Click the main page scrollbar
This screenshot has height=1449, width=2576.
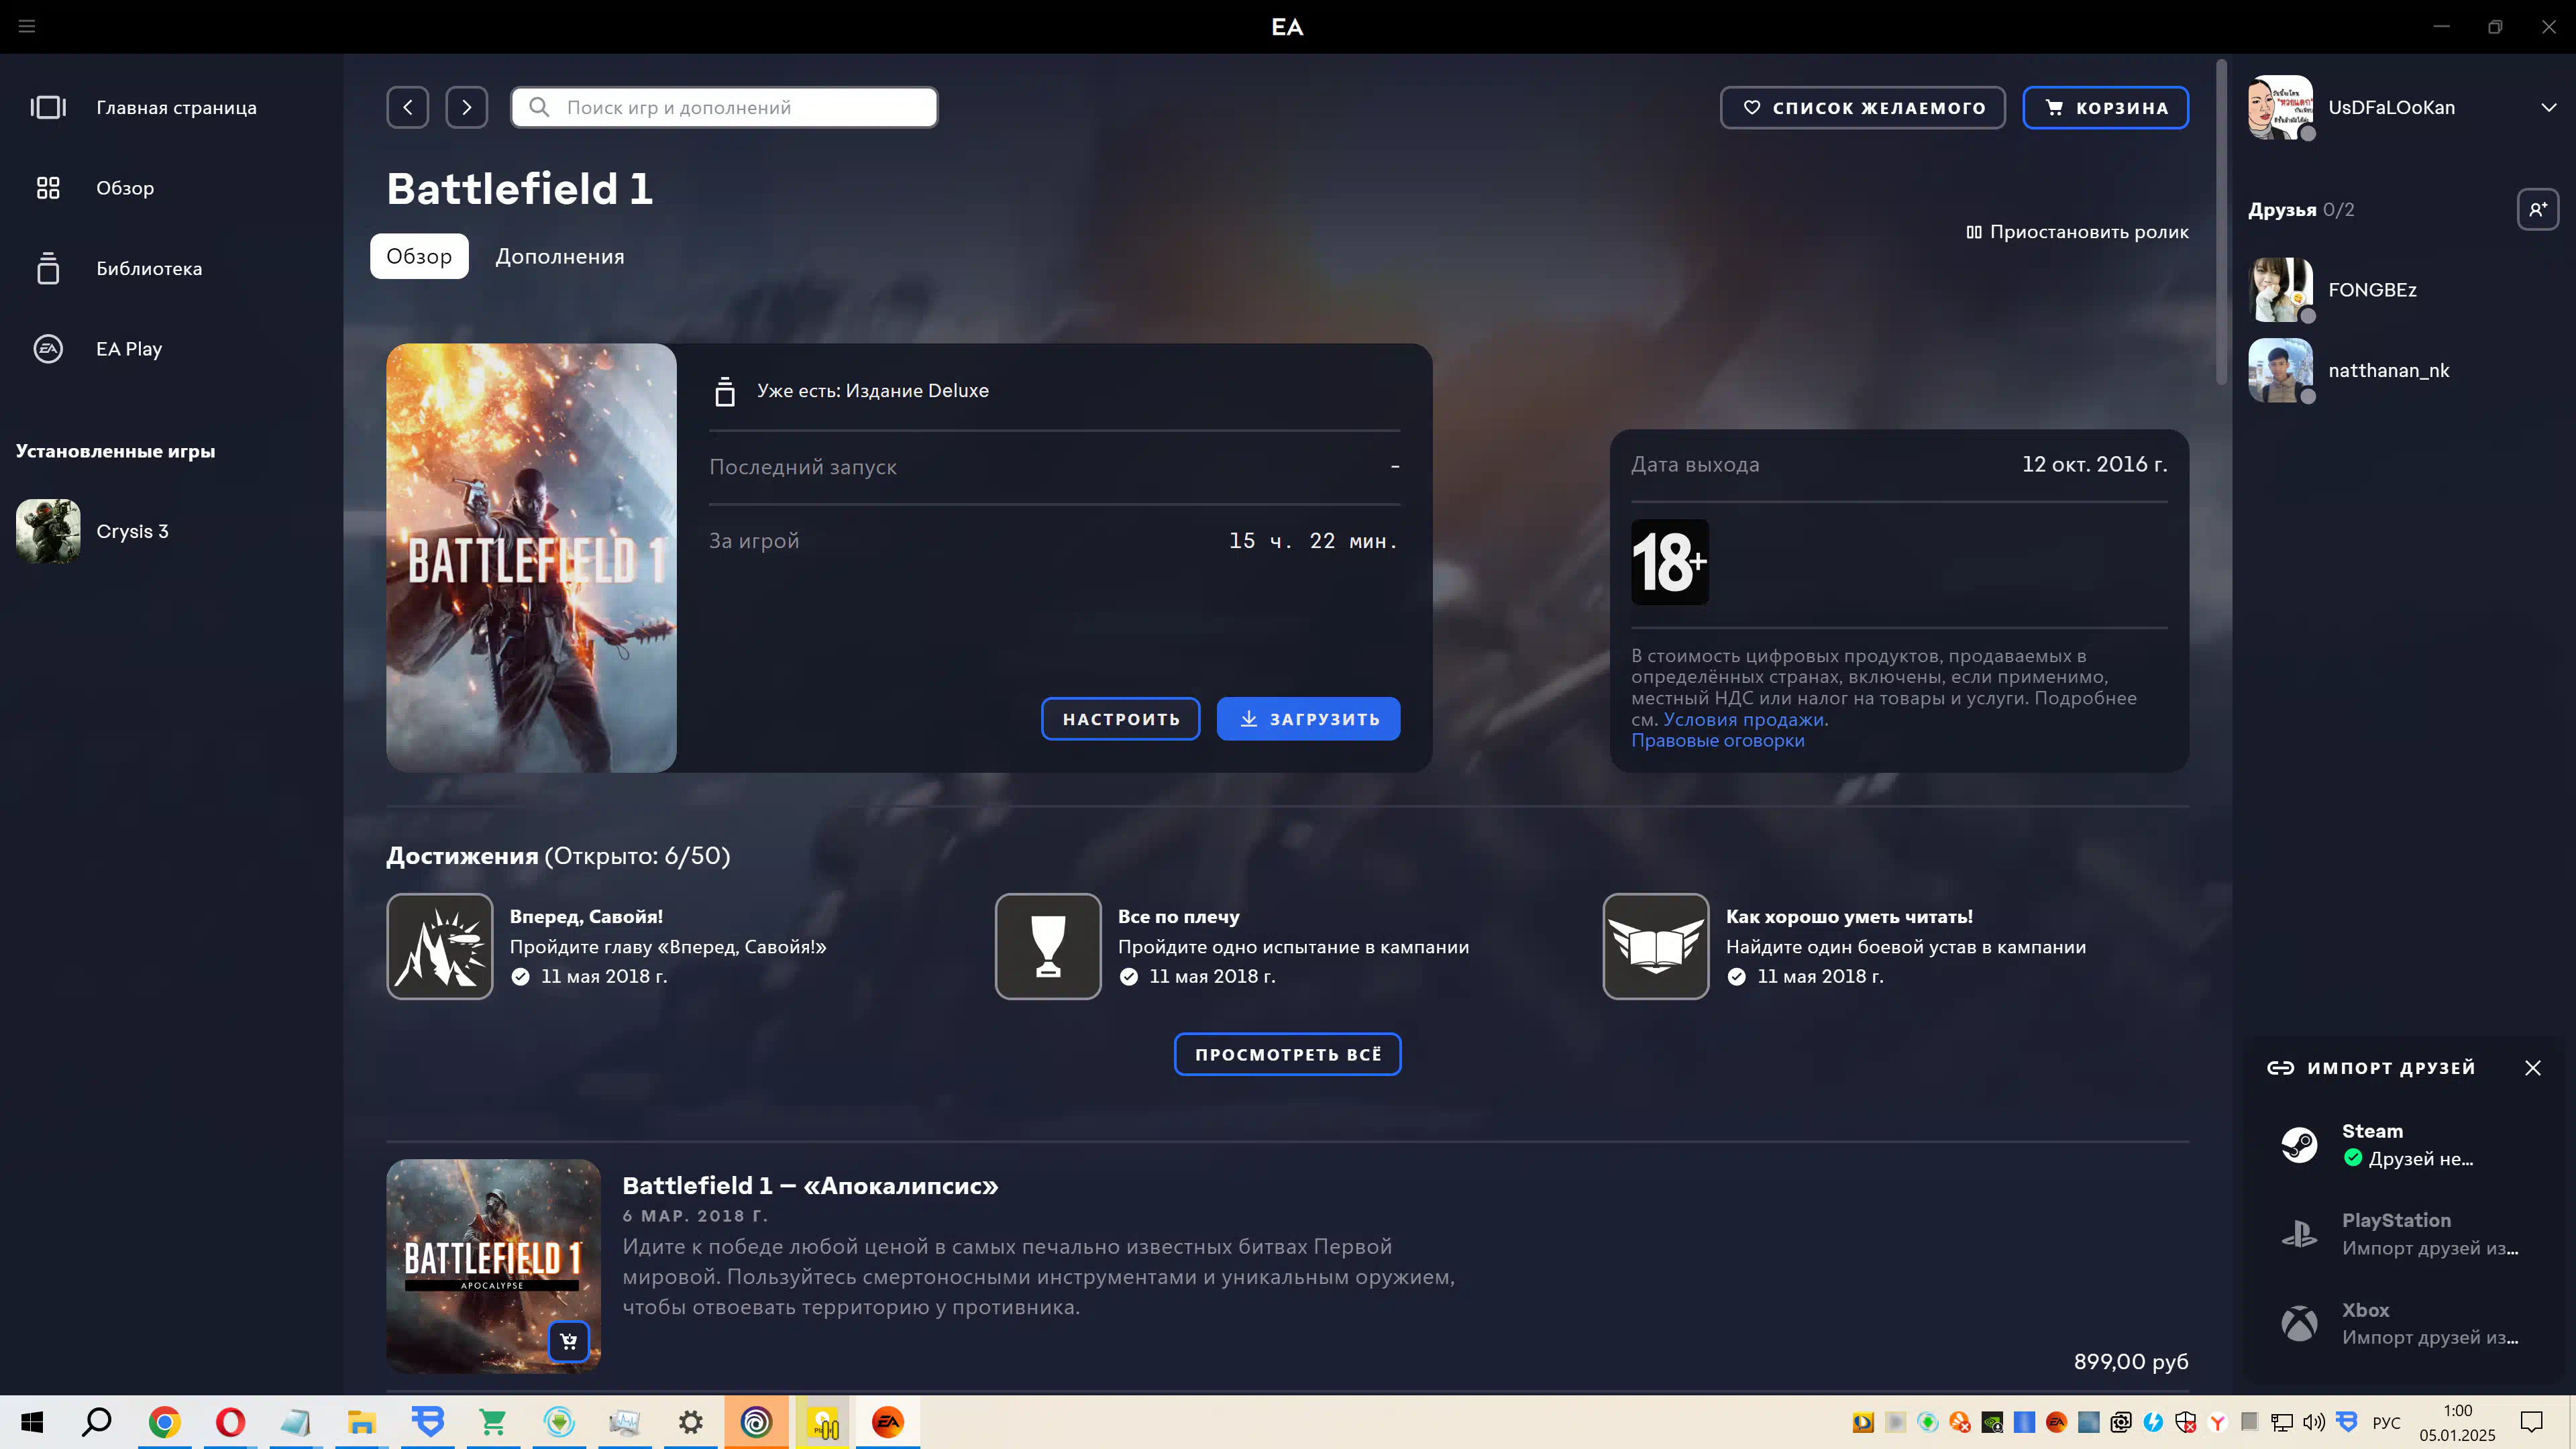pyautogui.click(x=2221, y=222)
